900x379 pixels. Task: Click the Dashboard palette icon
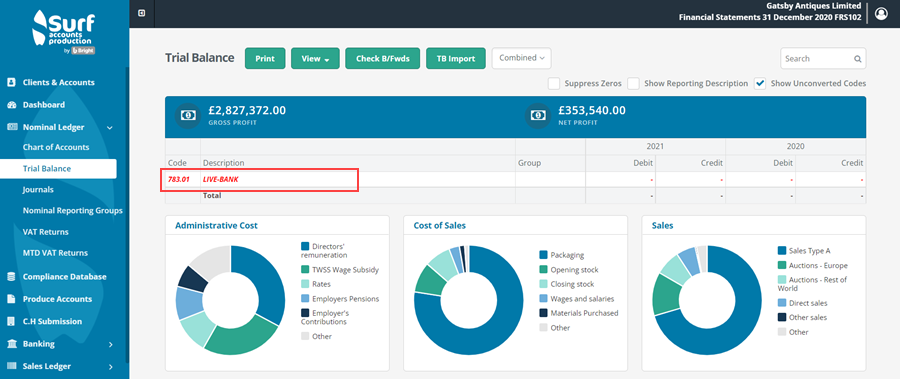(11, 105)
